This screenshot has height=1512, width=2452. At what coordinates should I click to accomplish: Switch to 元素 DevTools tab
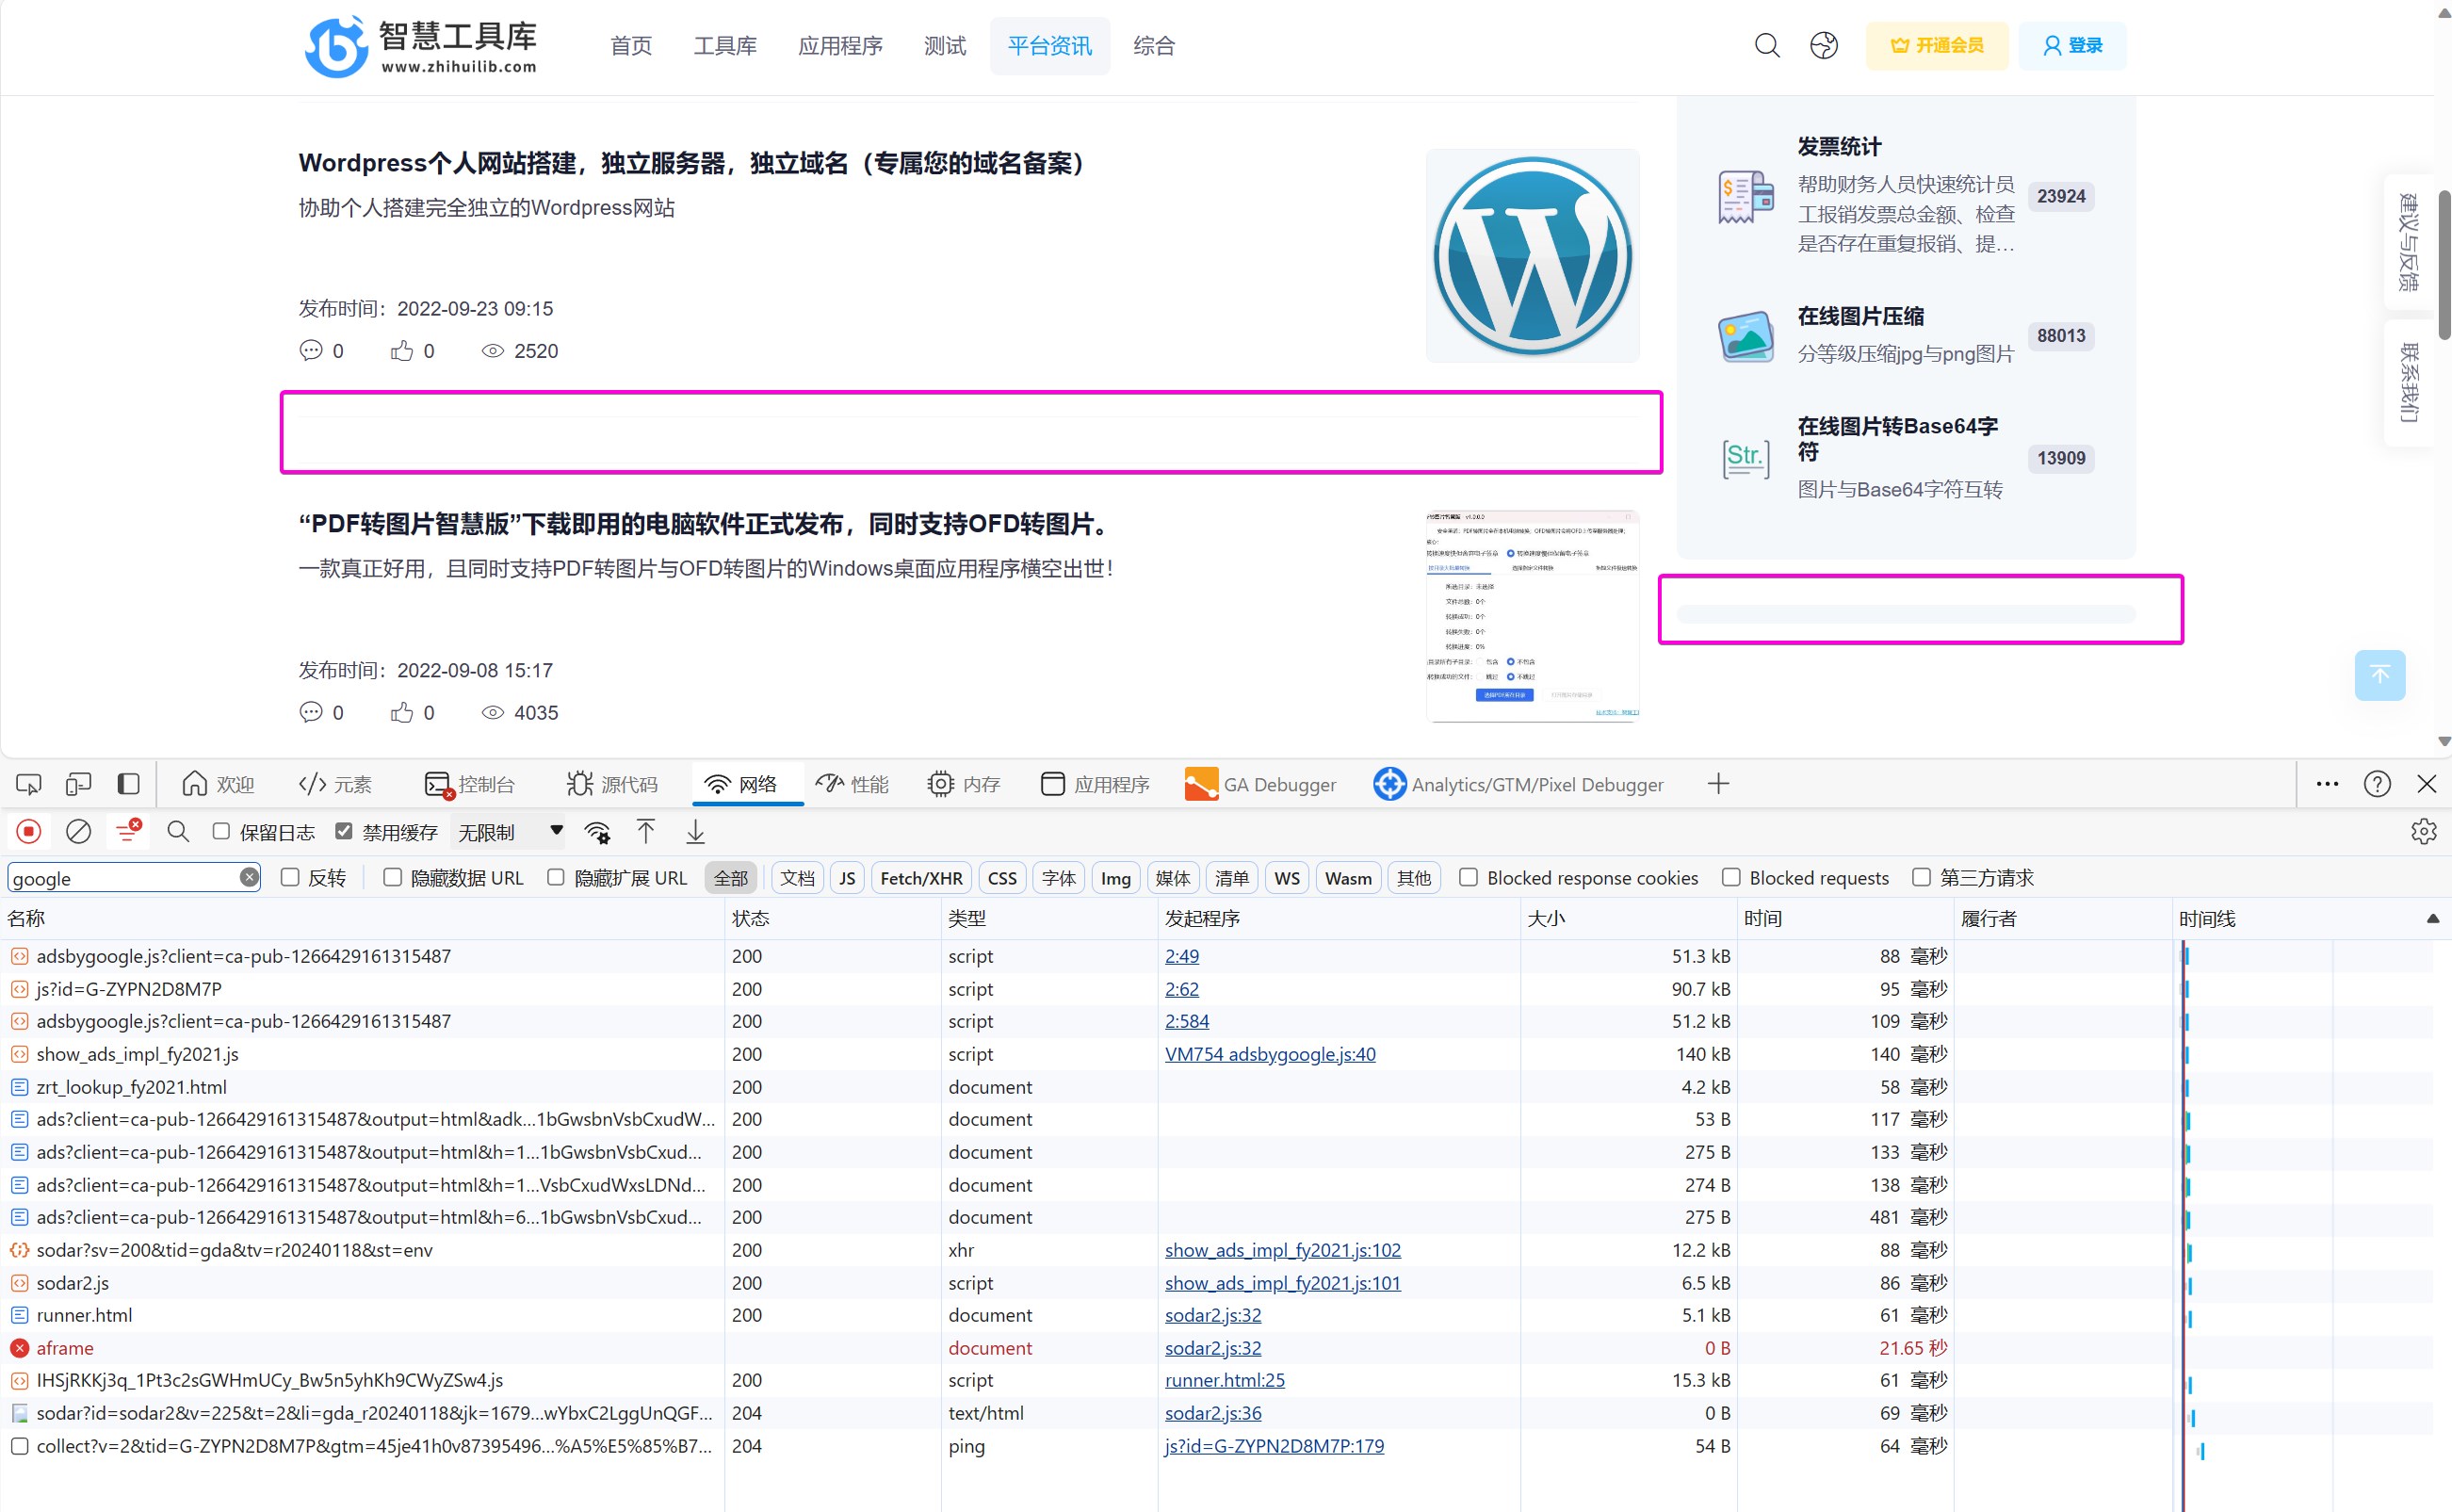pos(335,784)
